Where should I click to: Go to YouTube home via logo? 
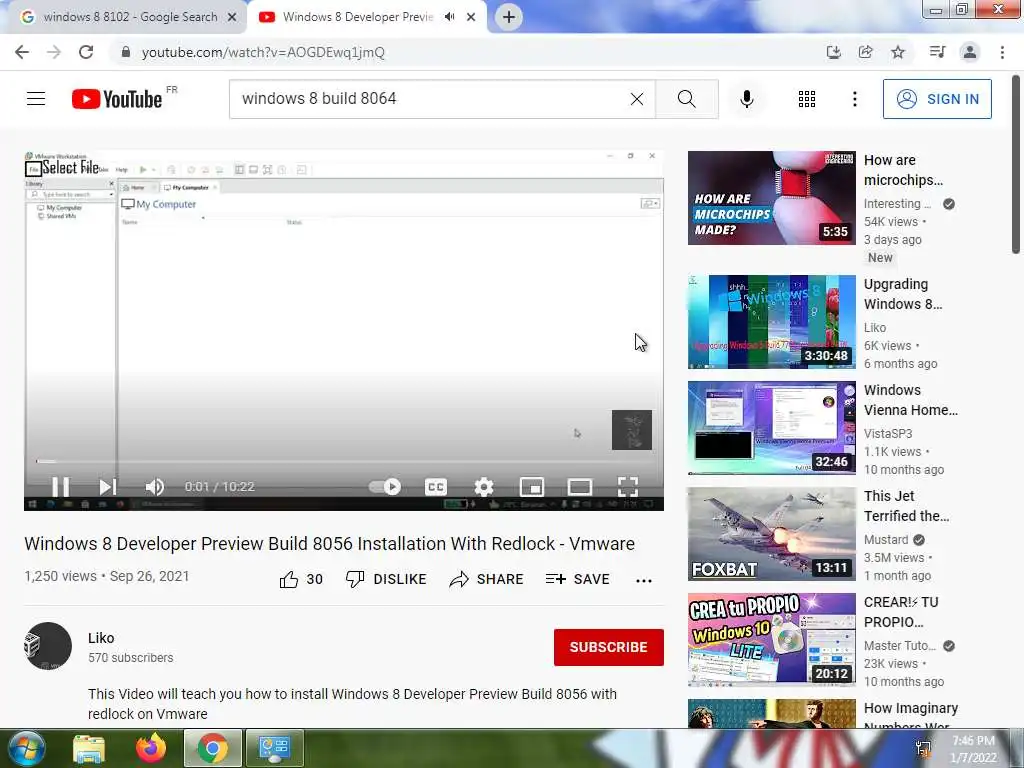pos(118,99)
